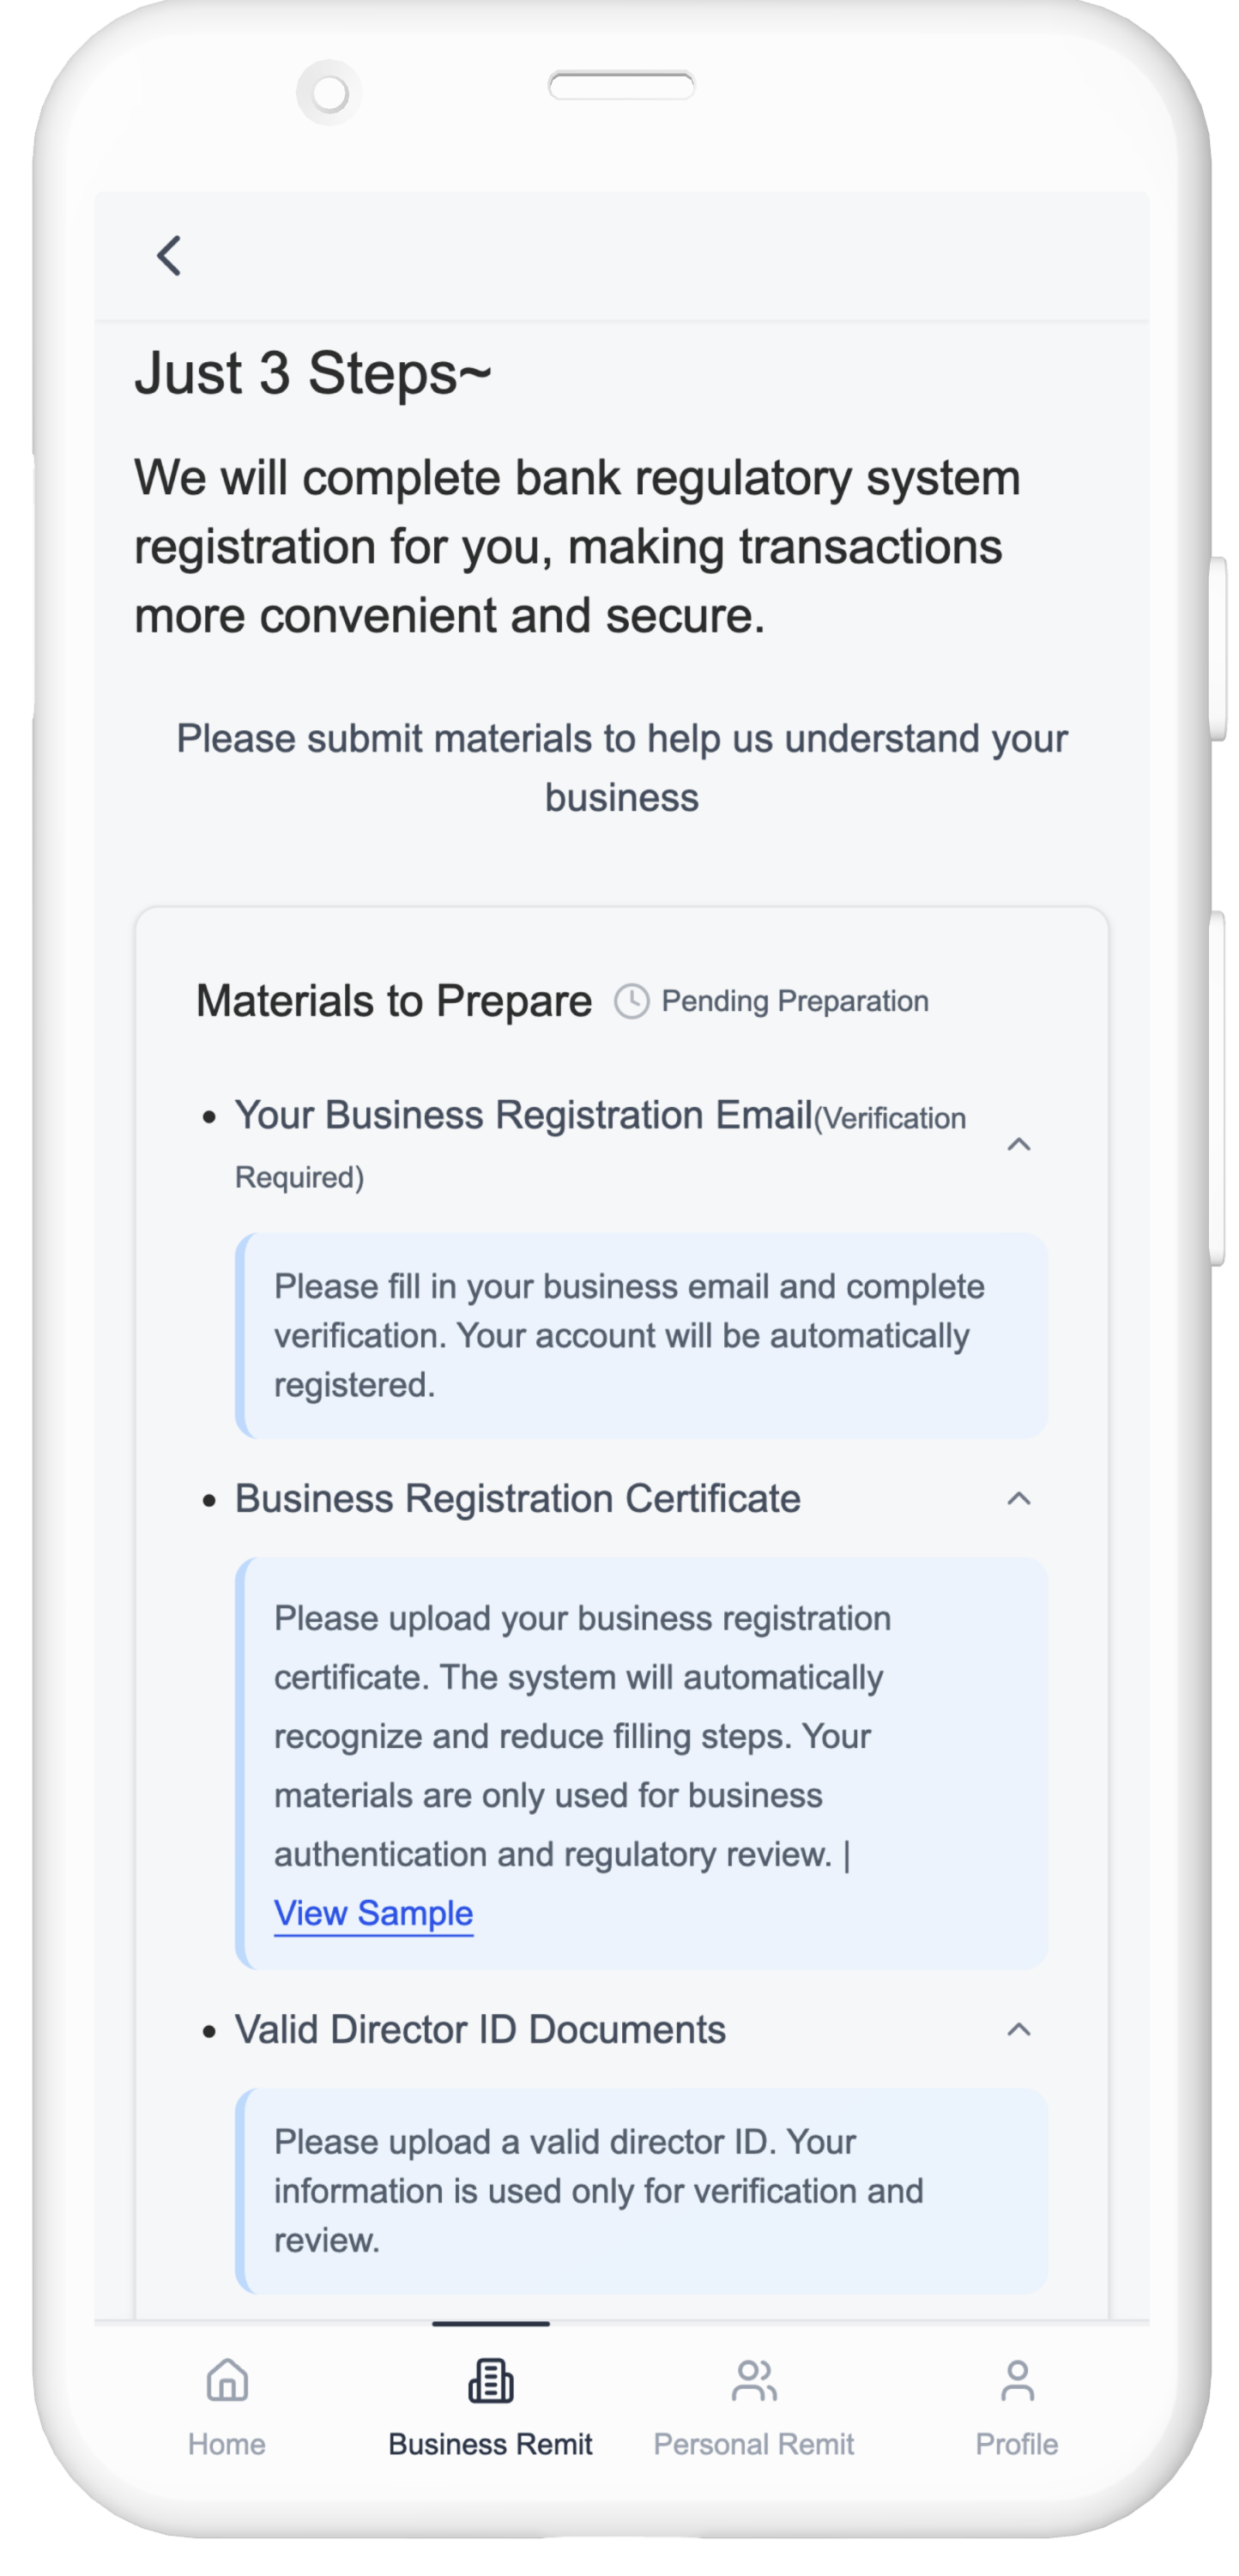Open the View Sample link
1239x2576 pixels.
[373, 1913]
